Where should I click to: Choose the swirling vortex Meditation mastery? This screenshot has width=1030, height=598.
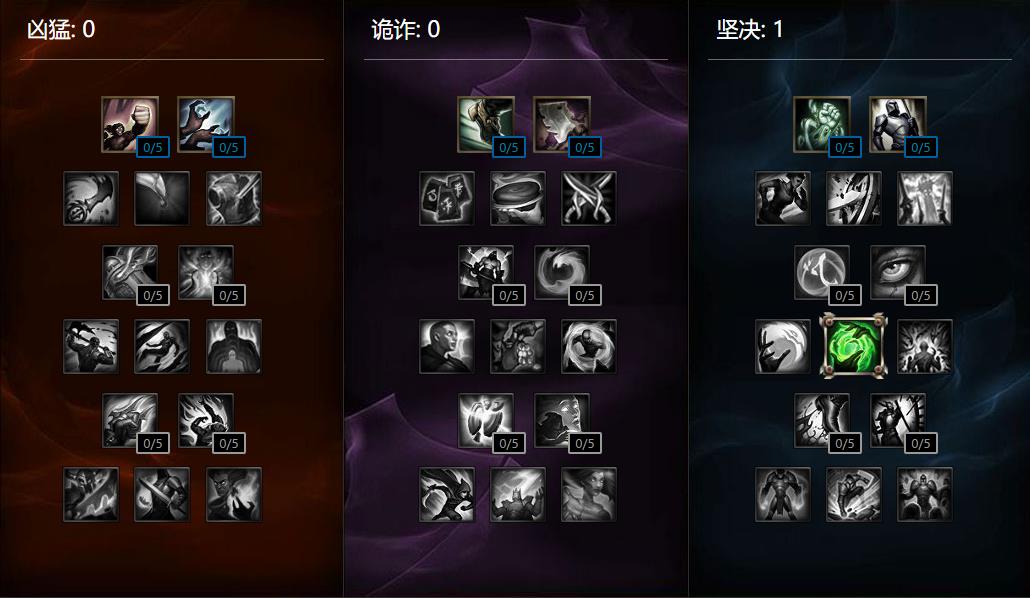point(562,273)
